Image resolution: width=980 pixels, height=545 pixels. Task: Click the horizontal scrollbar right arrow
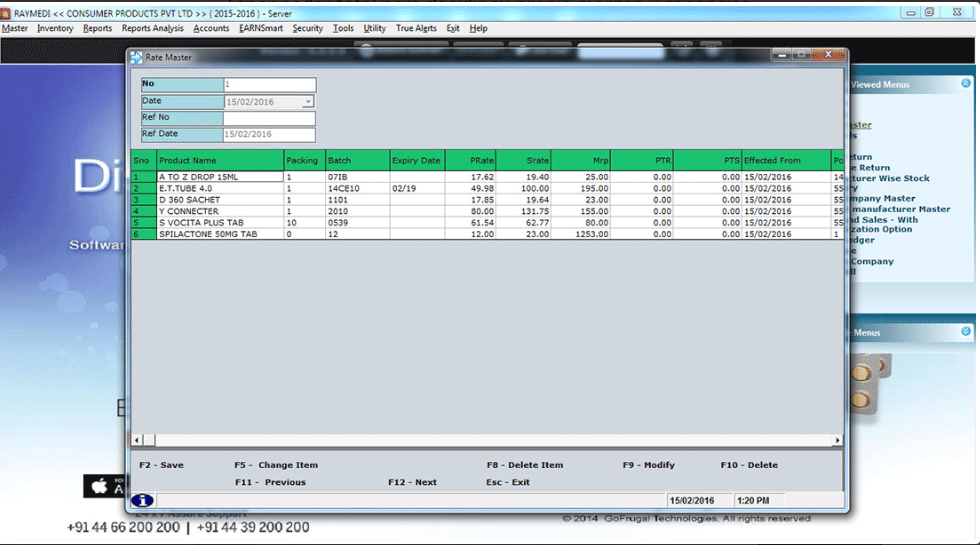point(838,440)
